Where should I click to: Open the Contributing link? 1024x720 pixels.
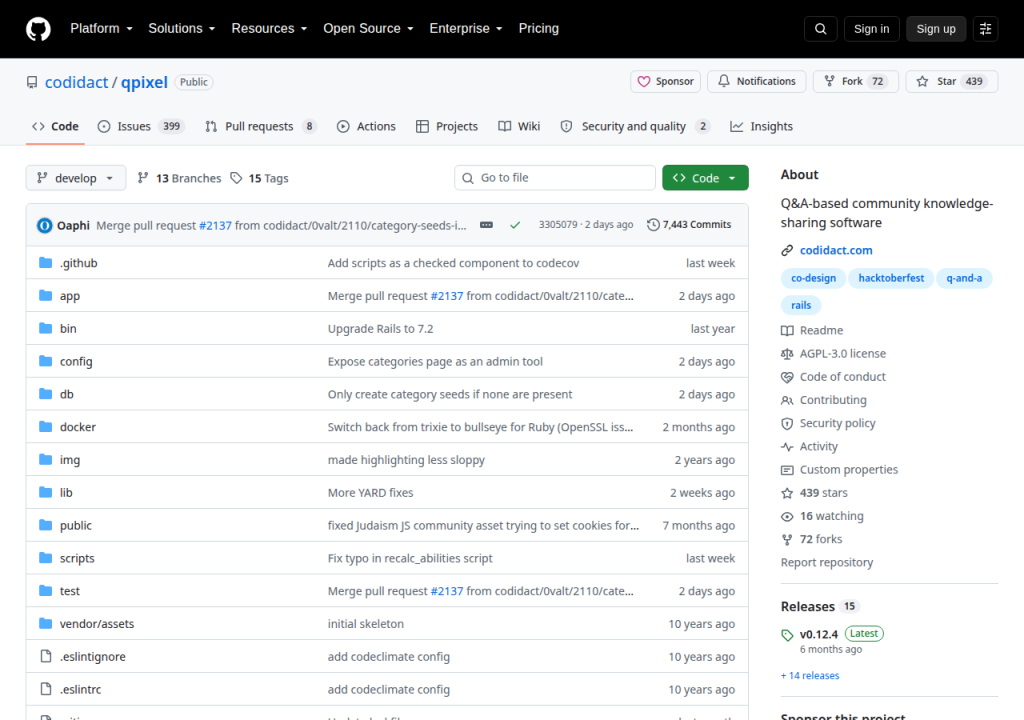pos(833,400)
